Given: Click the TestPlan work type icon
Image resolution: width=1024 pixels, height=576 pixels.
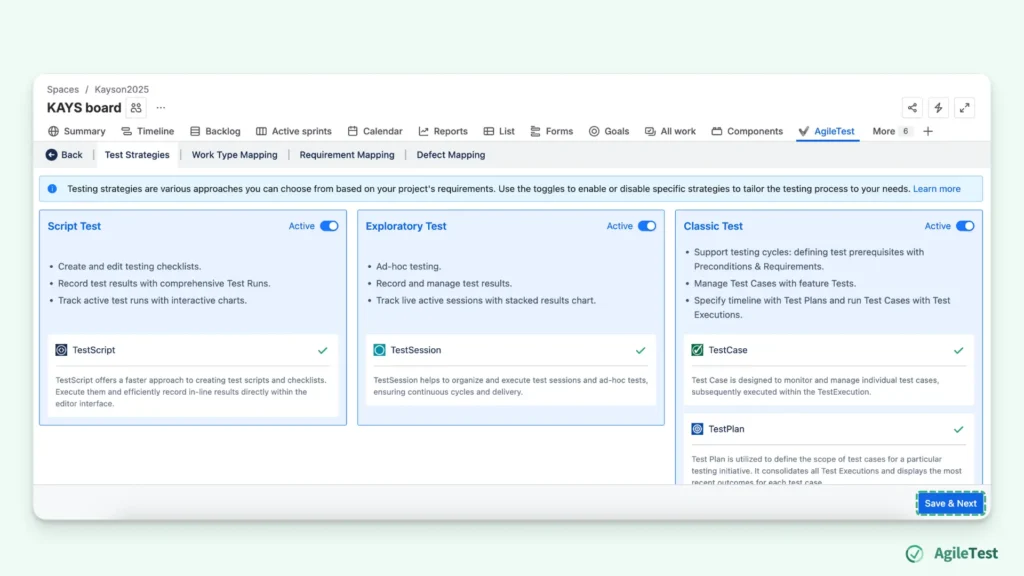Looking at the screenshot, I should [x=697, y=429].
